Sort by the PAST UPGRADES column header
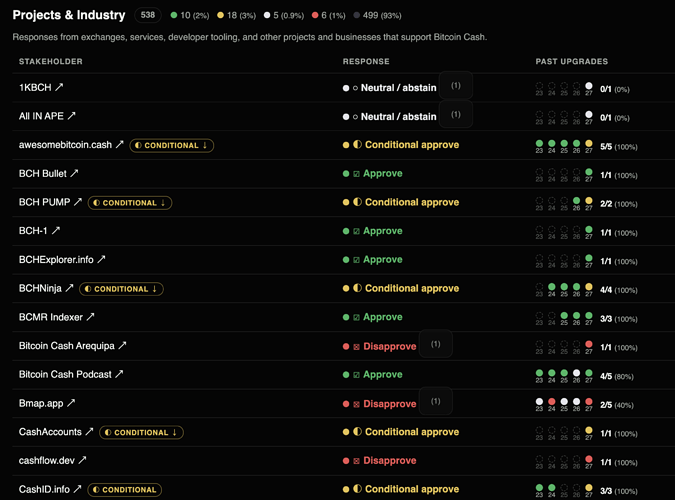This screenshot has width=675, height=500. 572,61
